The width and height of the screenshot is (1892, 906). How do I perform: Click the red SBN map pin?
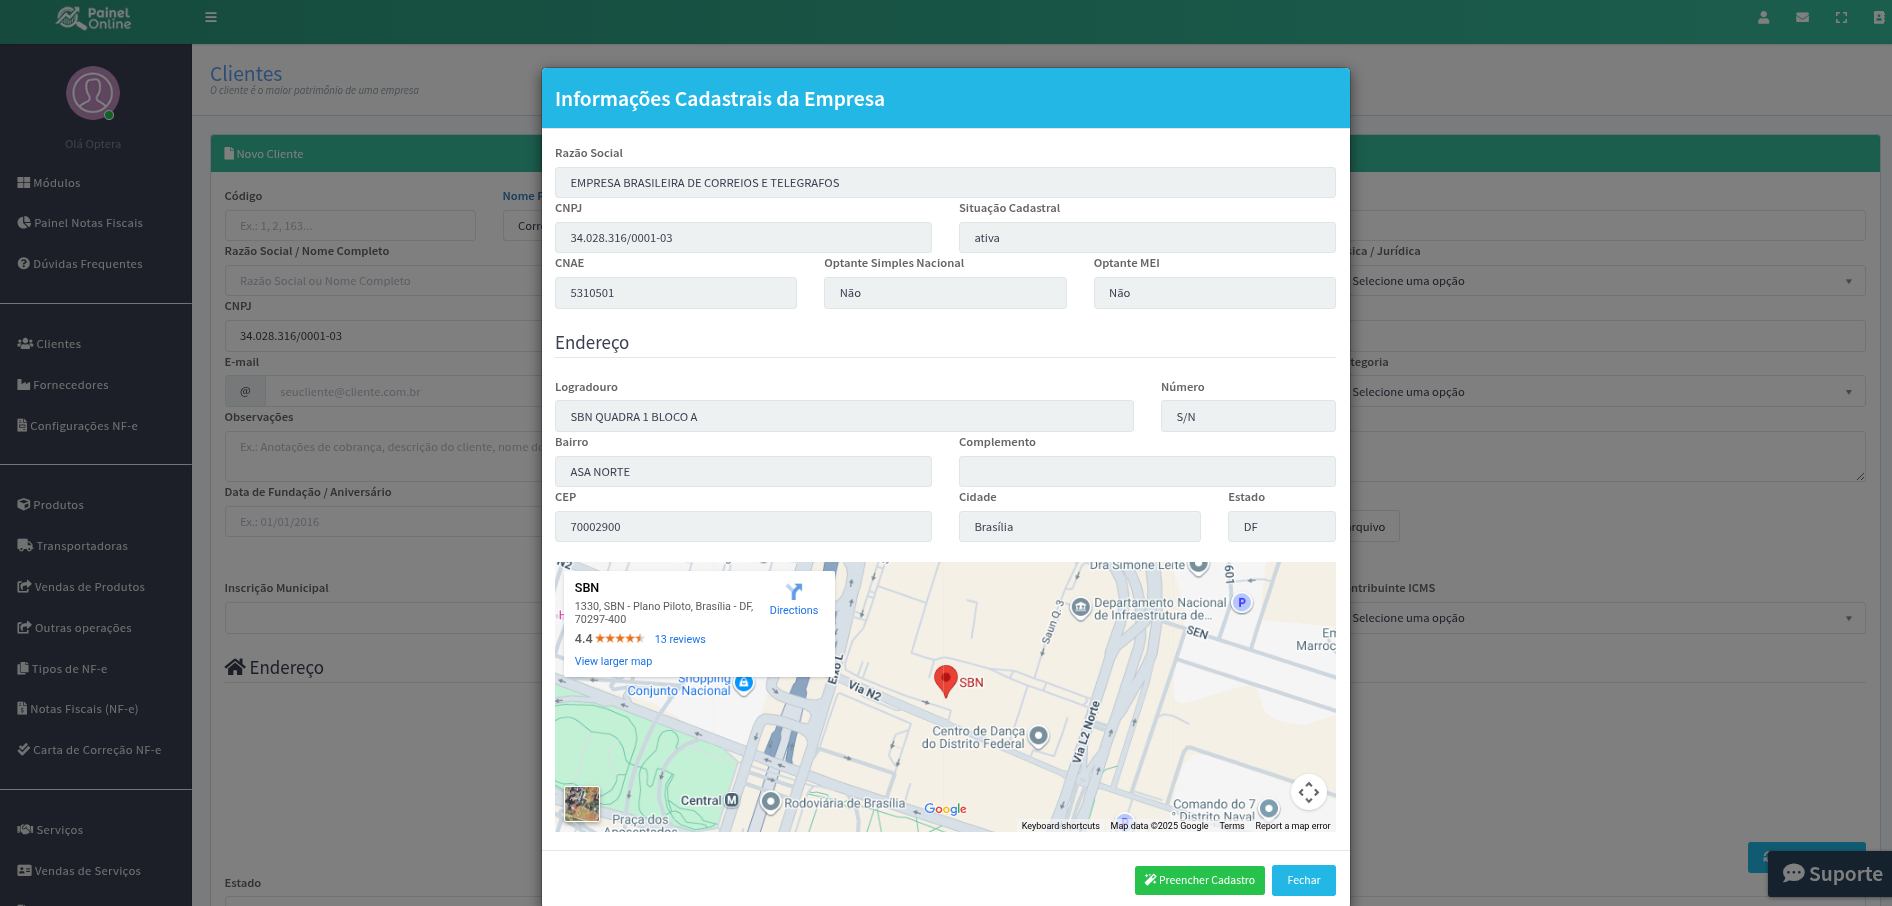click(945, 680)
